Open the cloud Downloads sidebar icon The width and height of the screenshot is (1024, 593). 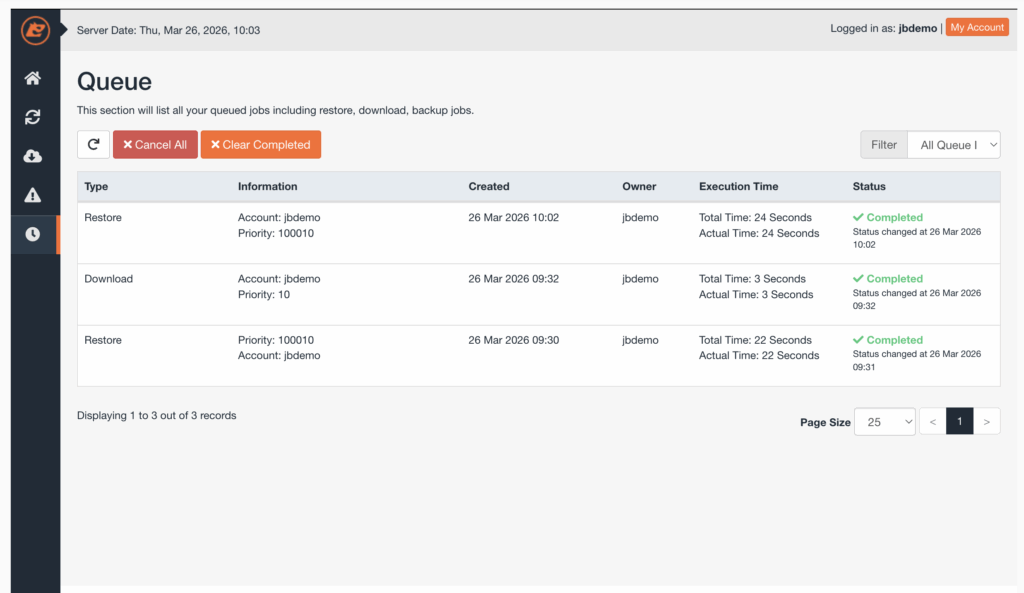pos(33,156)
